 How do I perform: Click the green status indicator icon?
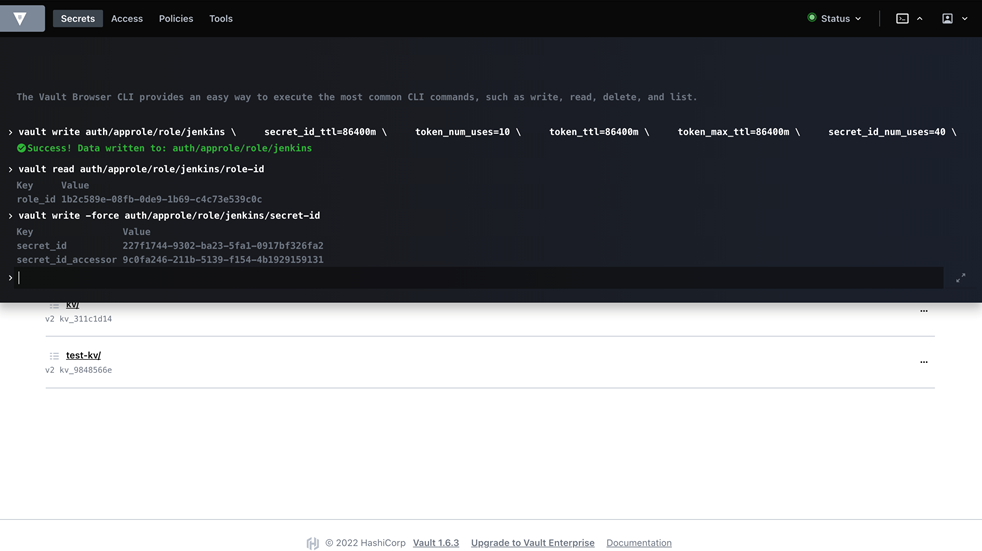[812, 18]
